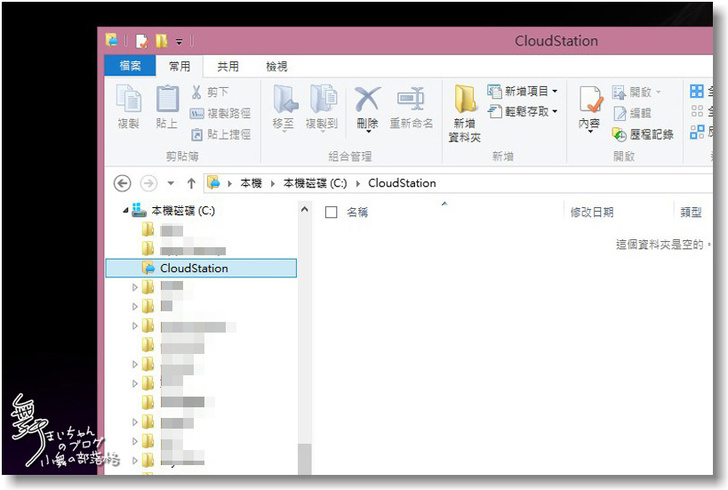728x490 pixels.
Task: Click the 複製 (Copy) icon in ribbon
Action: (x=128, y=100)
